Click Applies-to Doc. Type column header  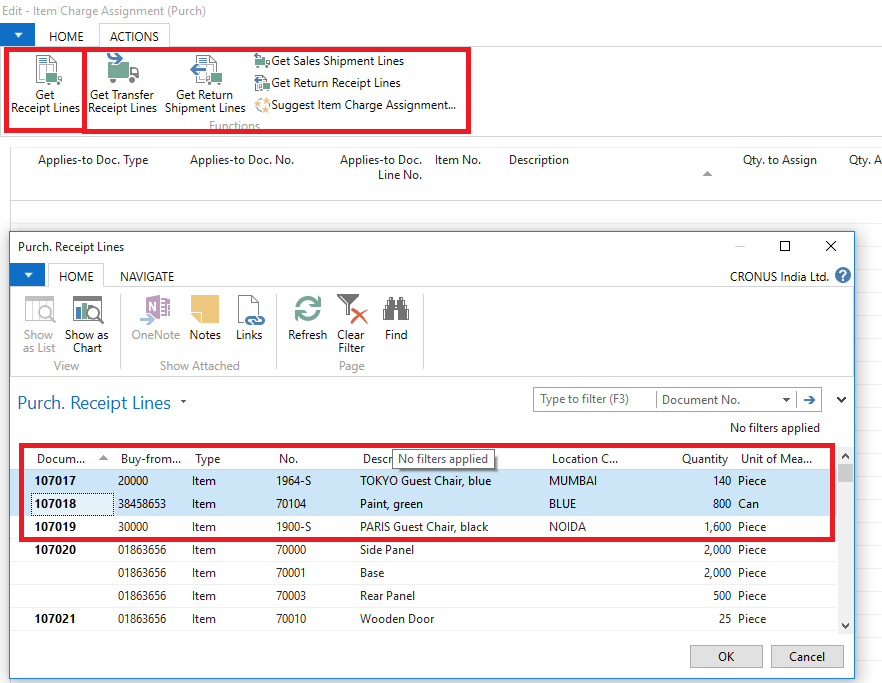(93, 160)
